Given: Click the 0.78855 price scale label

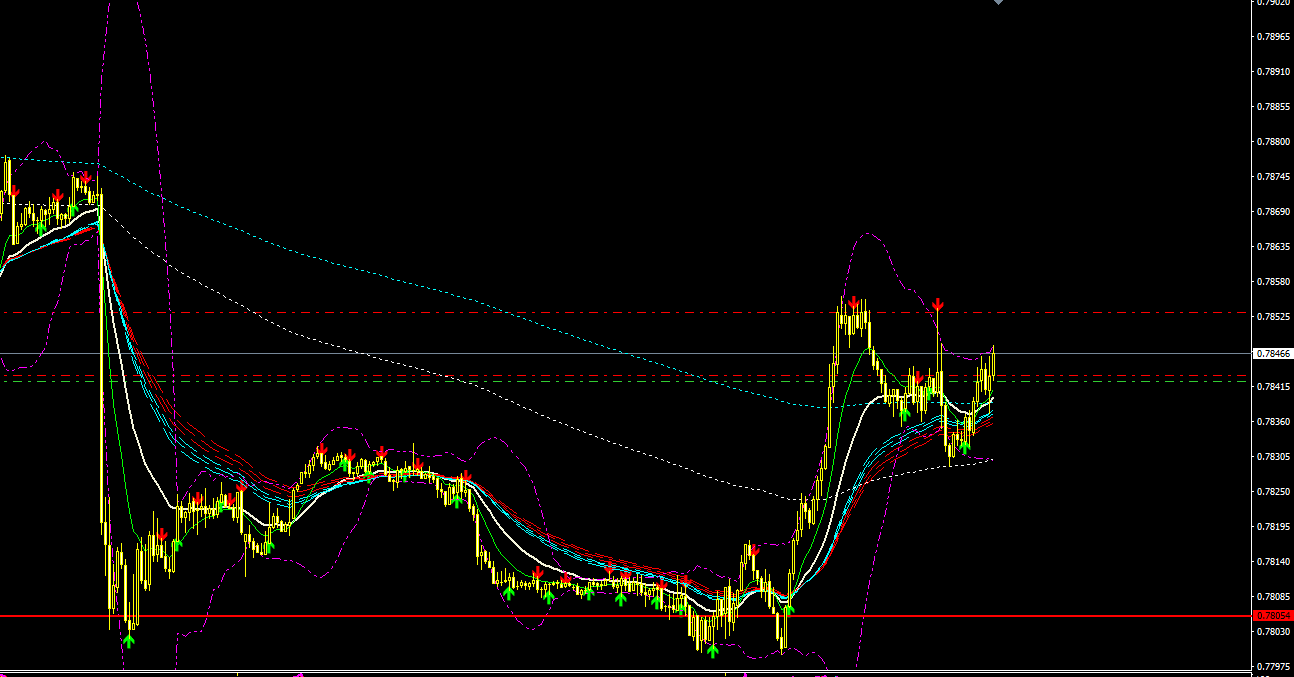Looking at the screenshot, I should [1273, 107].
